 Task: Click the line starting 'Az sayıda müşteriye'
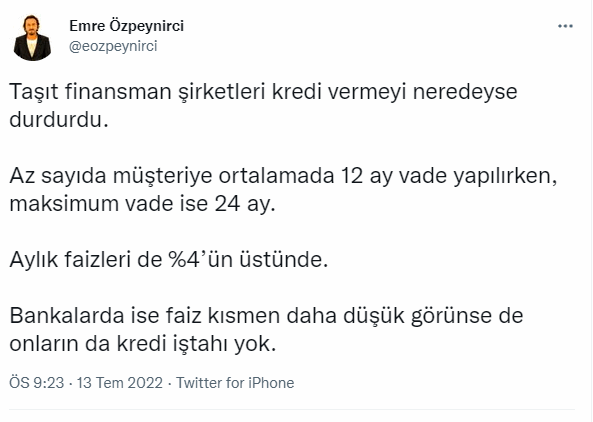tap(283, 176)
